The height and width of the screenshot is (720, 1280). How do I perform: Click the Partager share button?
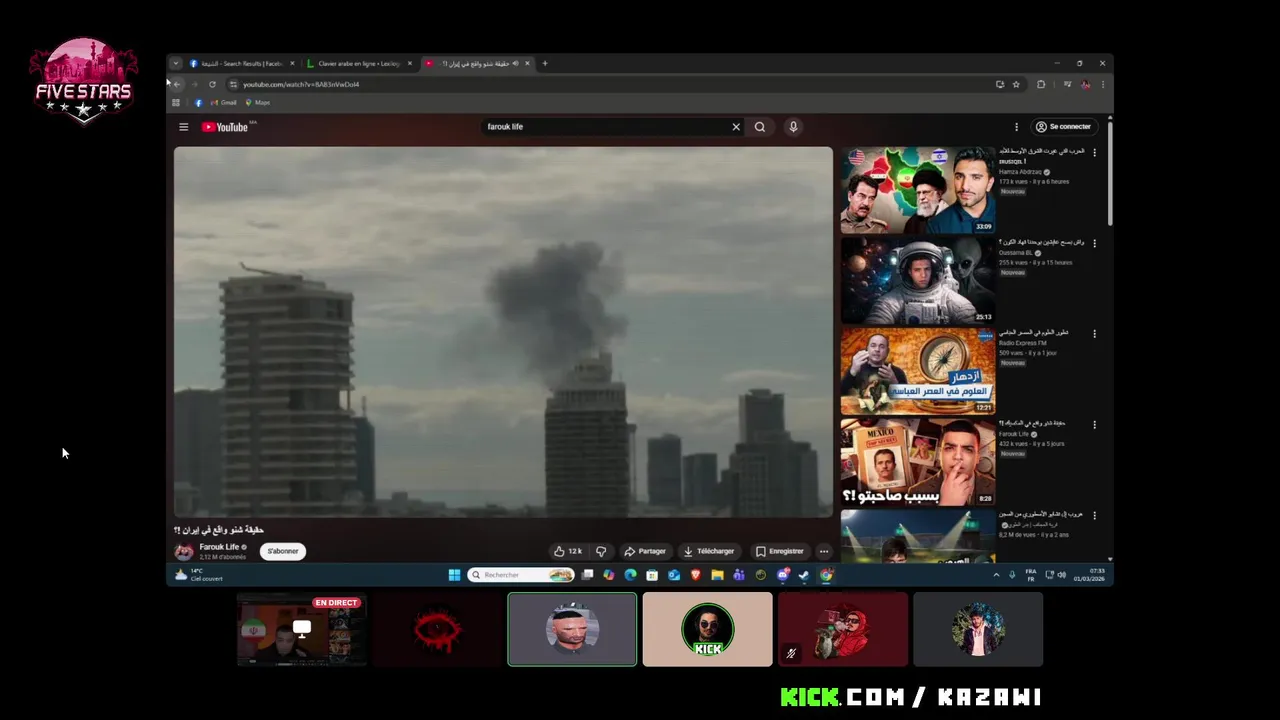pyautogui.click(x=645, y=551)
